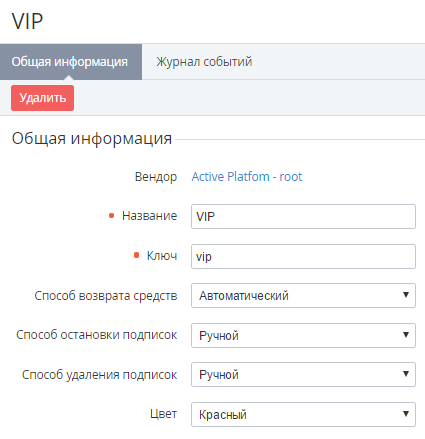The image size is (425, 439).
Task: Open the Способ удаления подписок combo box
Action: [303, 374]
